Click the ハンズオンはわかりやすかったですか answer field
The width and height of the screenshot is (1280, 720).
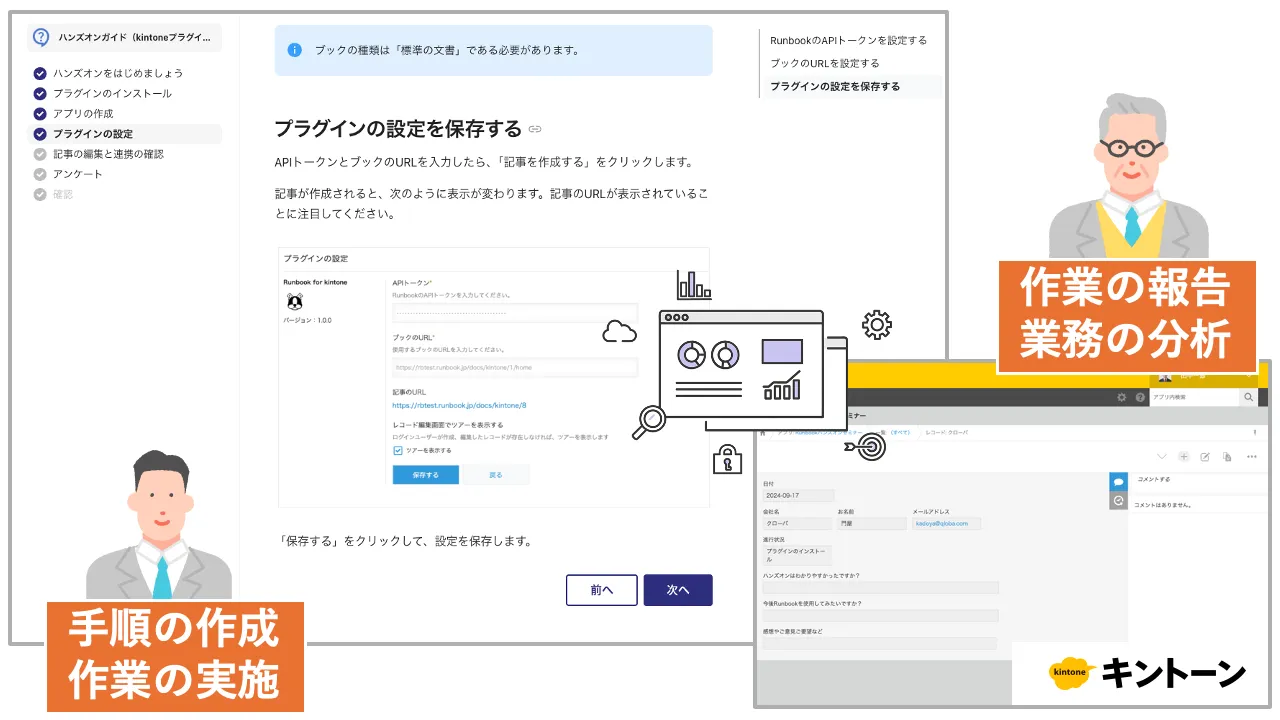880,588
